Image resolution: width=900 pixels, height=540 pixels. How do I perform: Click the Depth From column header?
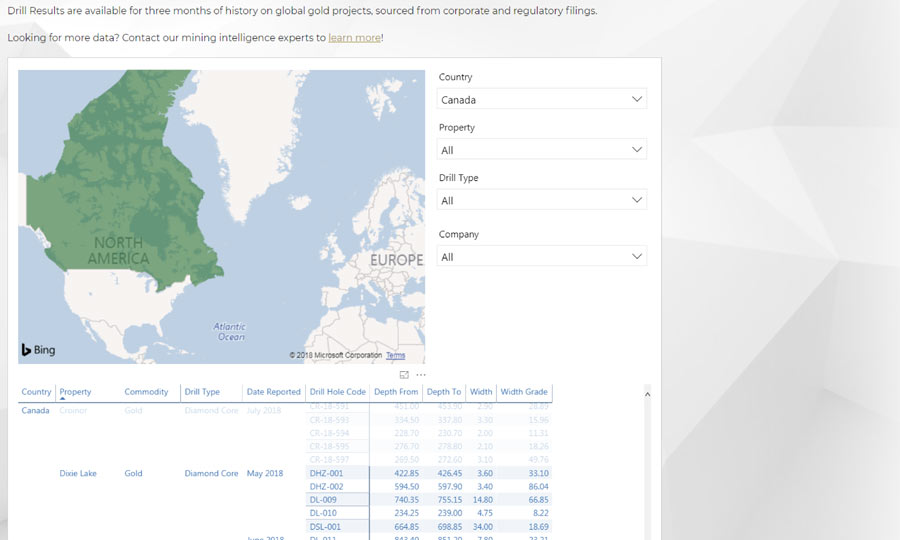pyautogui.click(x=396, y=392)
